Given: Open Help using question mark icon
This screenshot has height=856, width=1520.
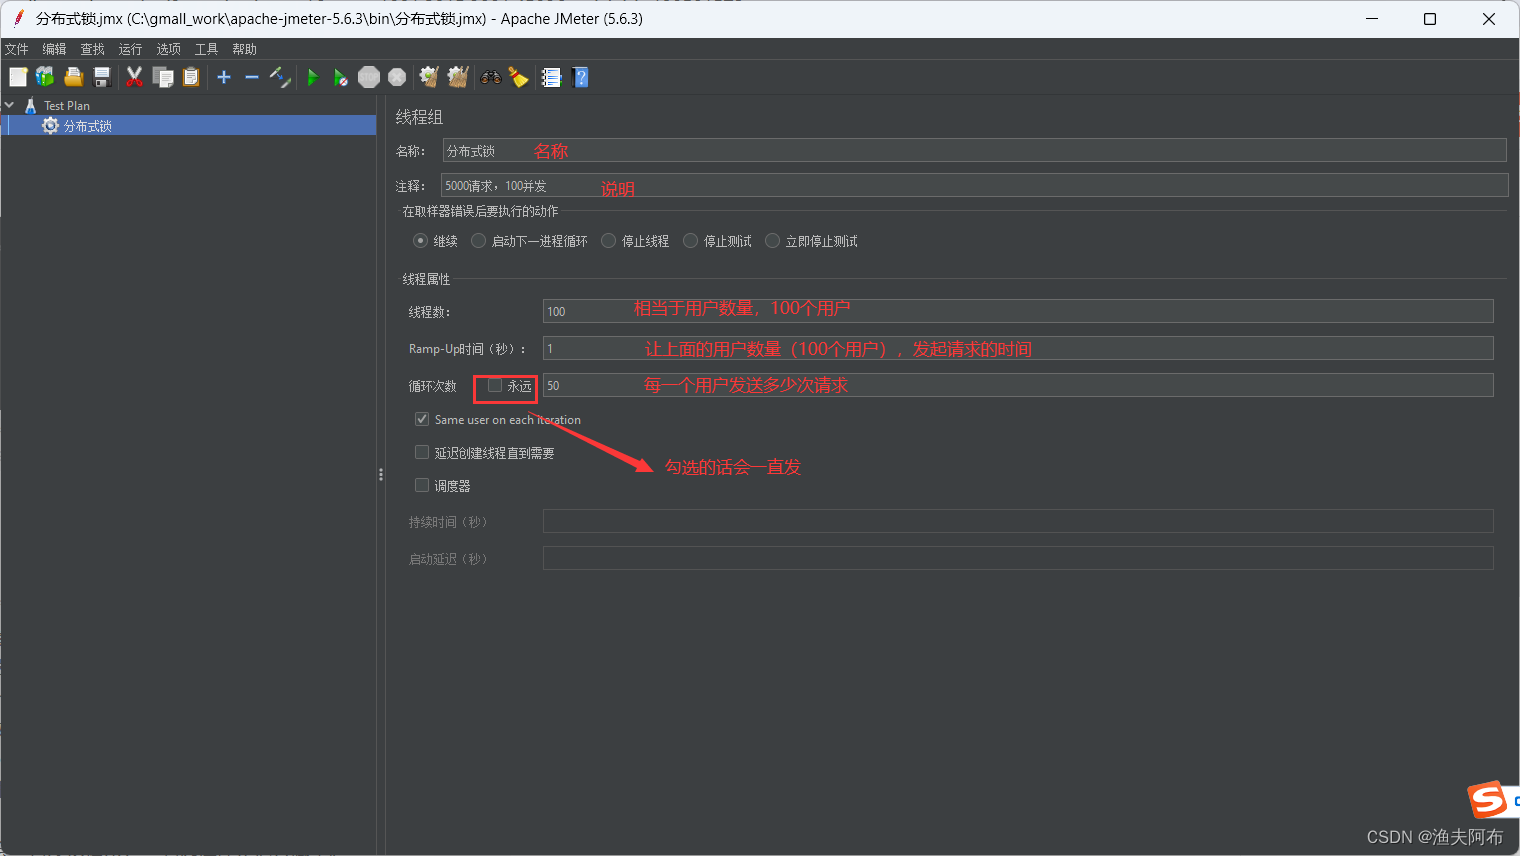Looking at the screenshot, I should pos(580,77).
